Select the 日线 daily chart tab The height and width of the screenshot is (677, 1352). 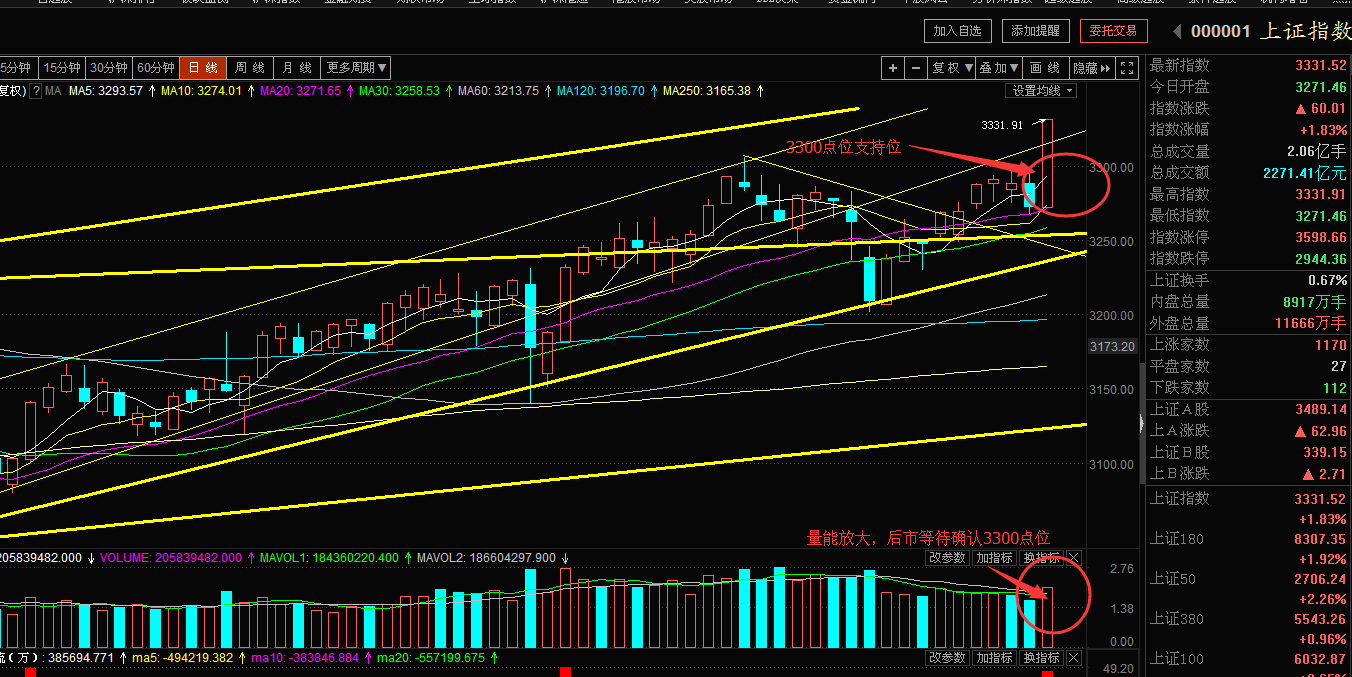click(203, 68)
